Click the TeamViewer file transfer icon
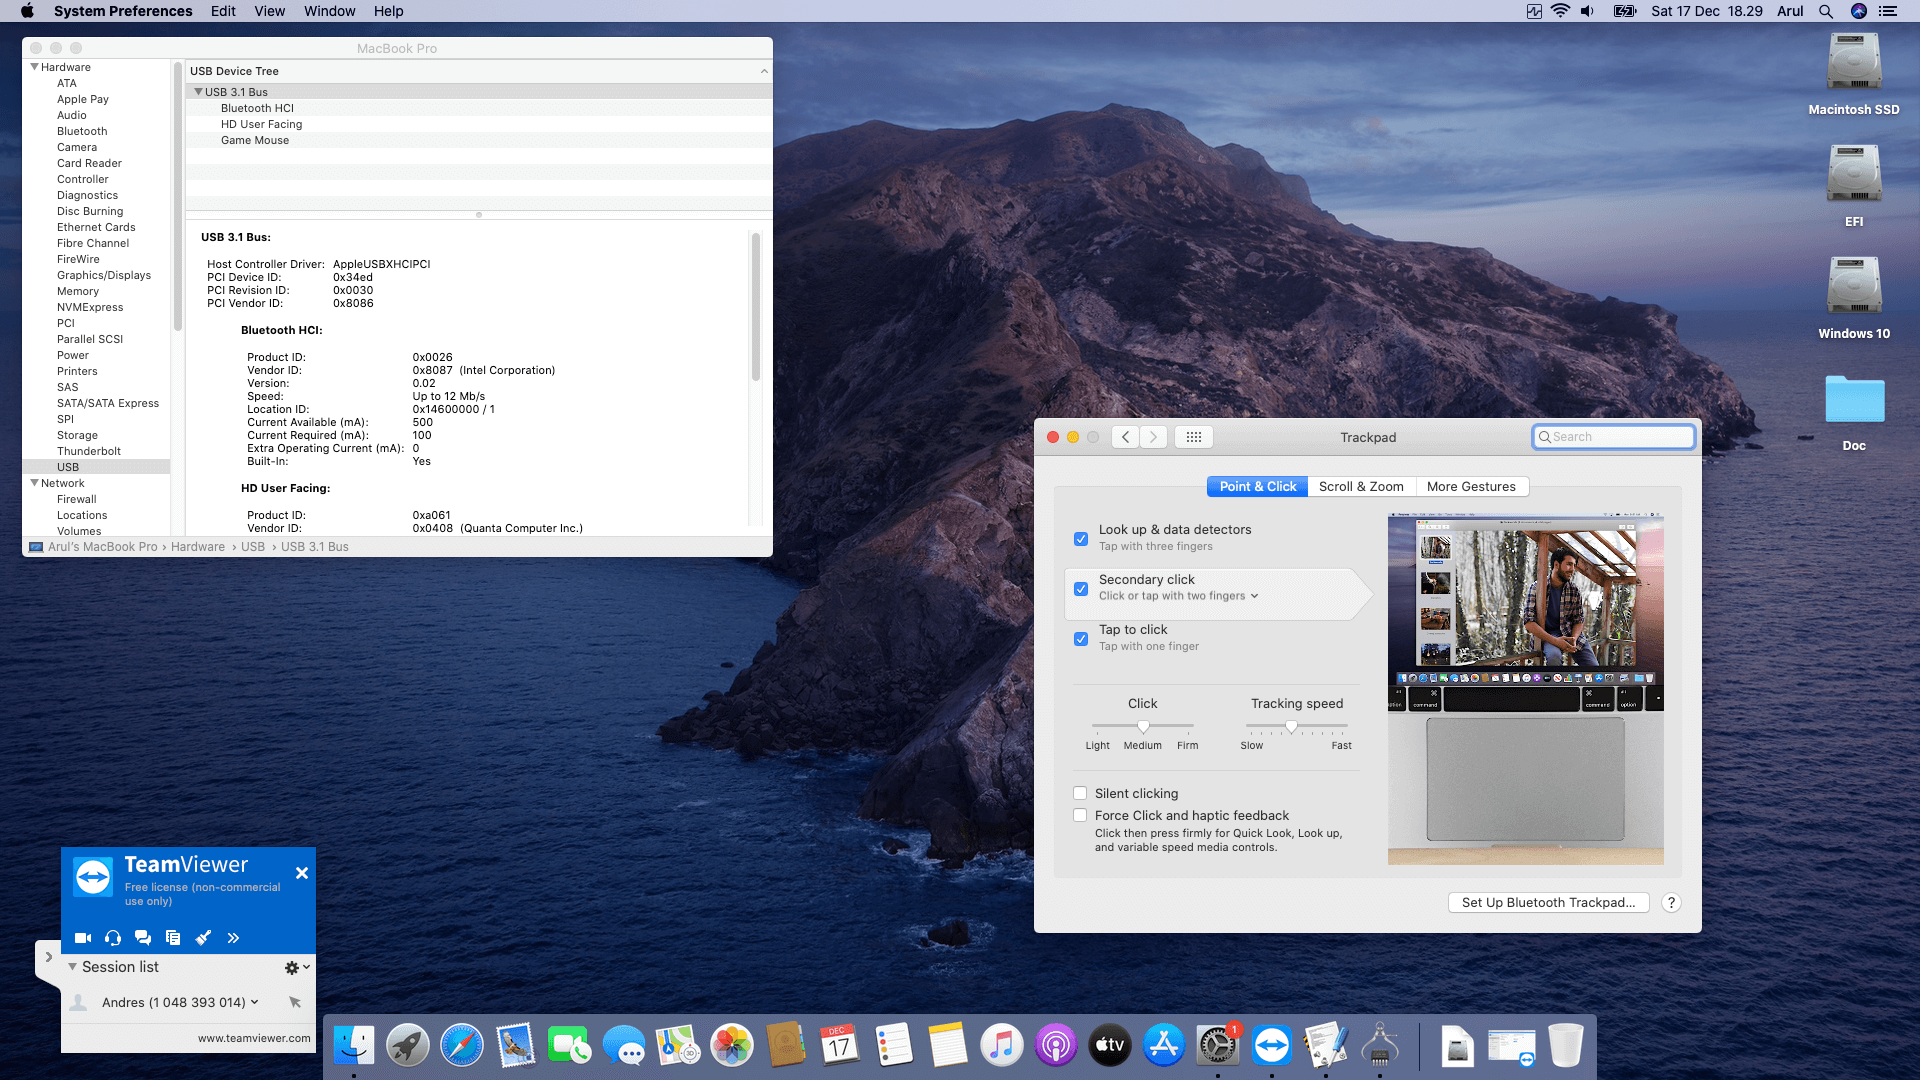1920x1080 pixels. coord(173,938)
